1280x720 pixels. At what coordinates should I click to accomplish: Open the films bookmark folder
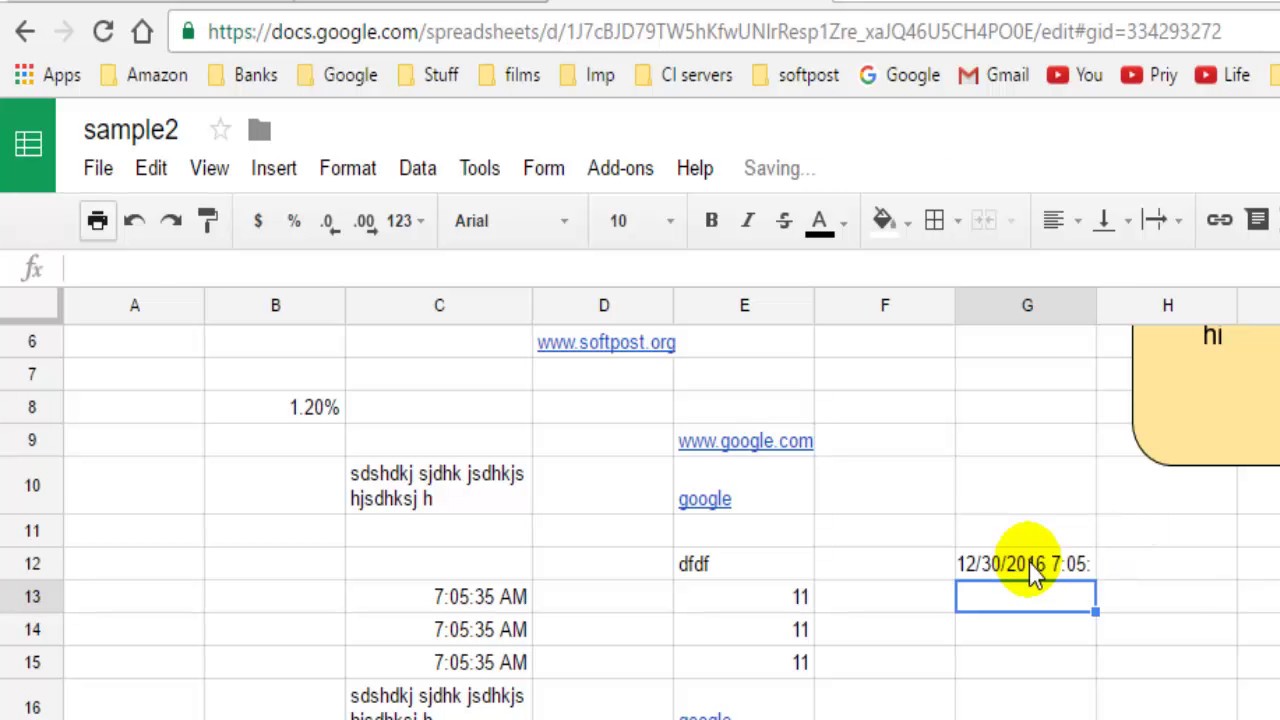[x=509, y=75]
